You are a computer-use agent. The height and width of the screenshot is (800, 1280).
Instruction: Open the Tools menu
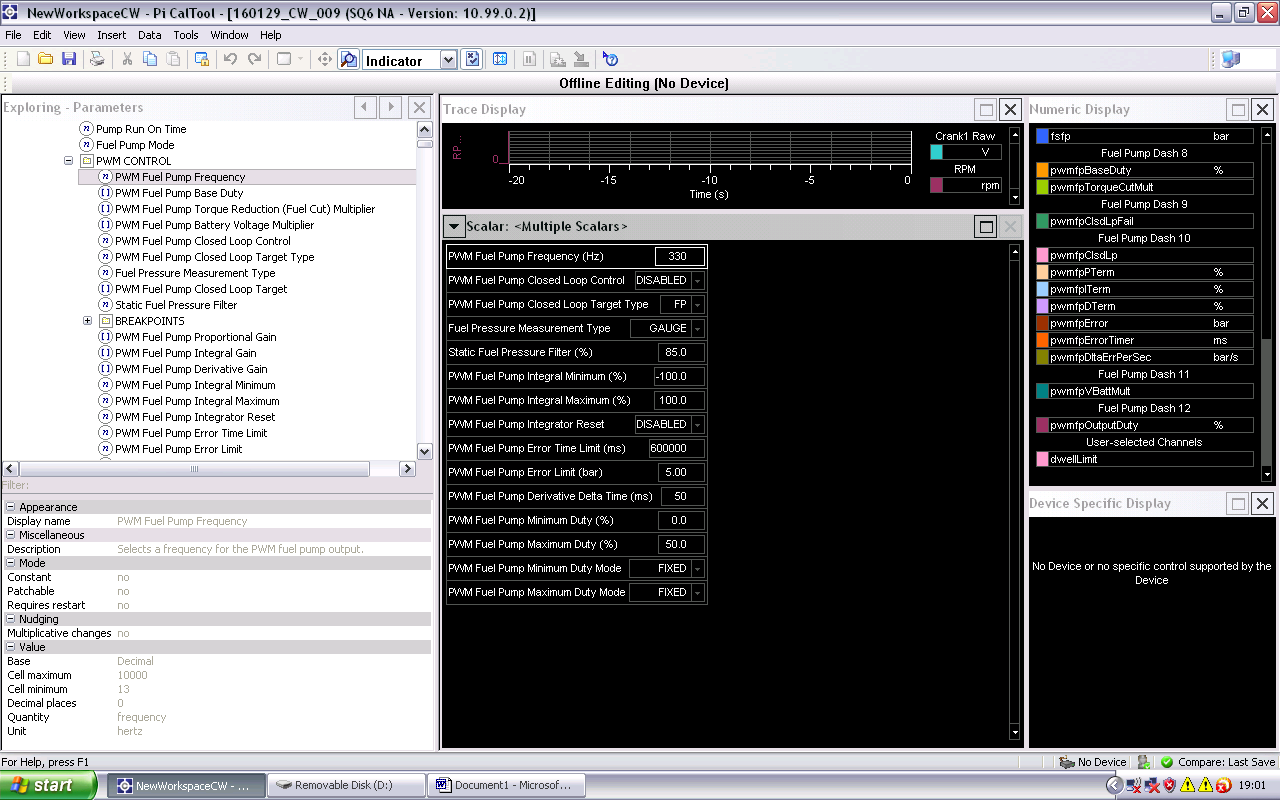coord(186,35)
